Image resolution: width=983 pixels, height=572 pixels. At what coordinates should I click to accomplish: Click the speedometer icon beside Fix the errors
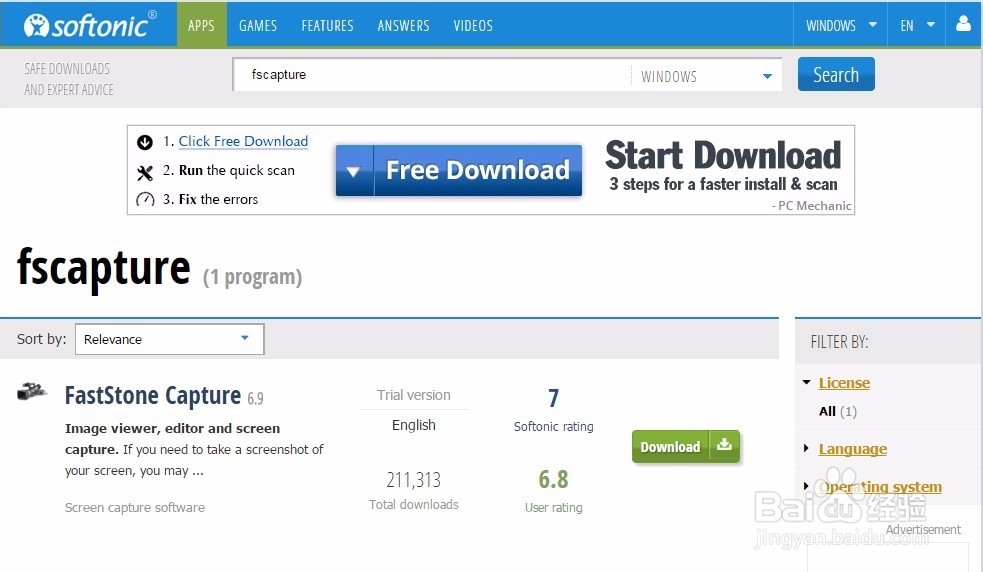(145, 200)
